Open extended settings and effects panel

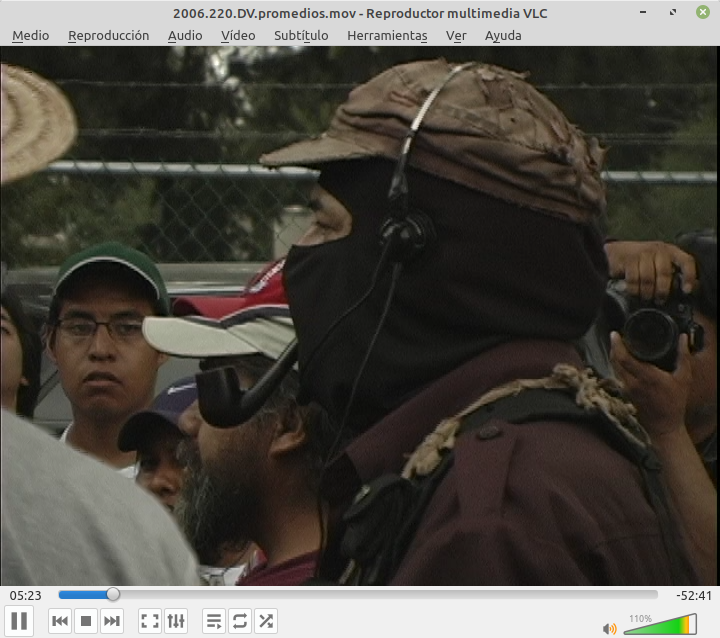pyautogui.click(x=176, y=621)
